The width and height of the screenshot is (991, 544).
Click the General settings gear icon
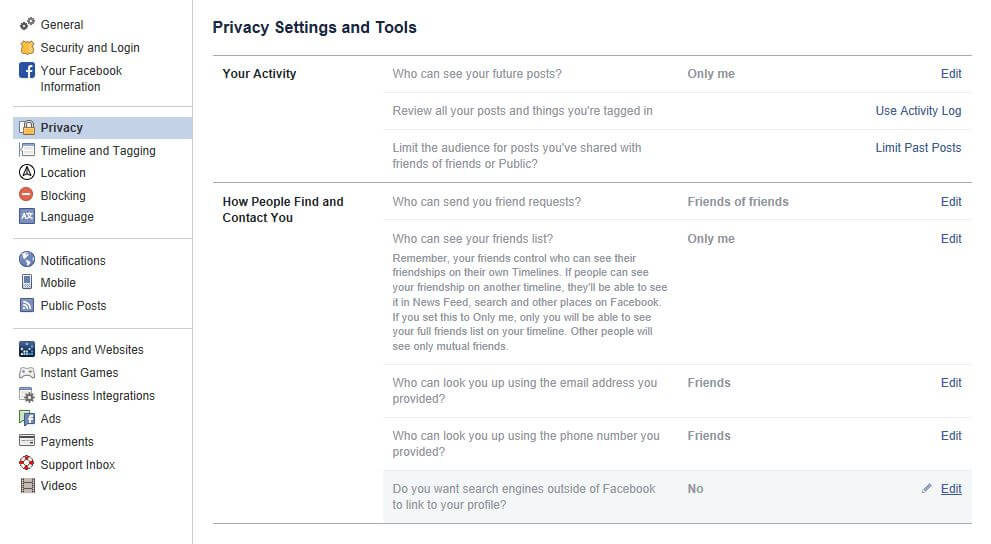coord(27,24)
